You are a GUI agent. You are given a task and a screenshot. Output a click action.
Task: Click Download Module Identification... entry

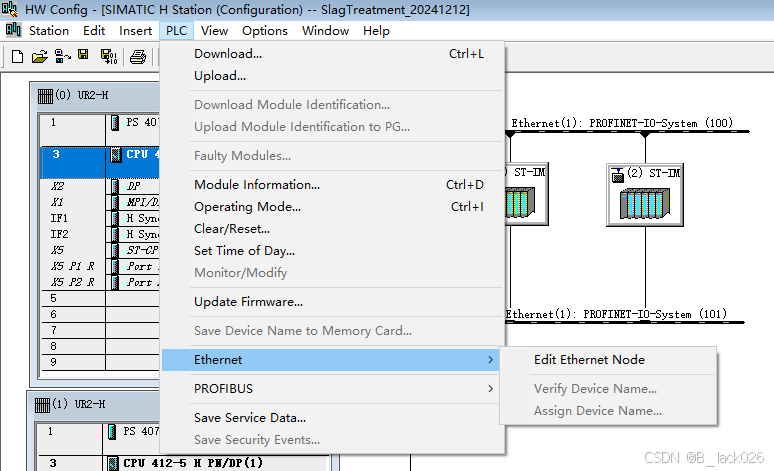[x=332, y=105]
